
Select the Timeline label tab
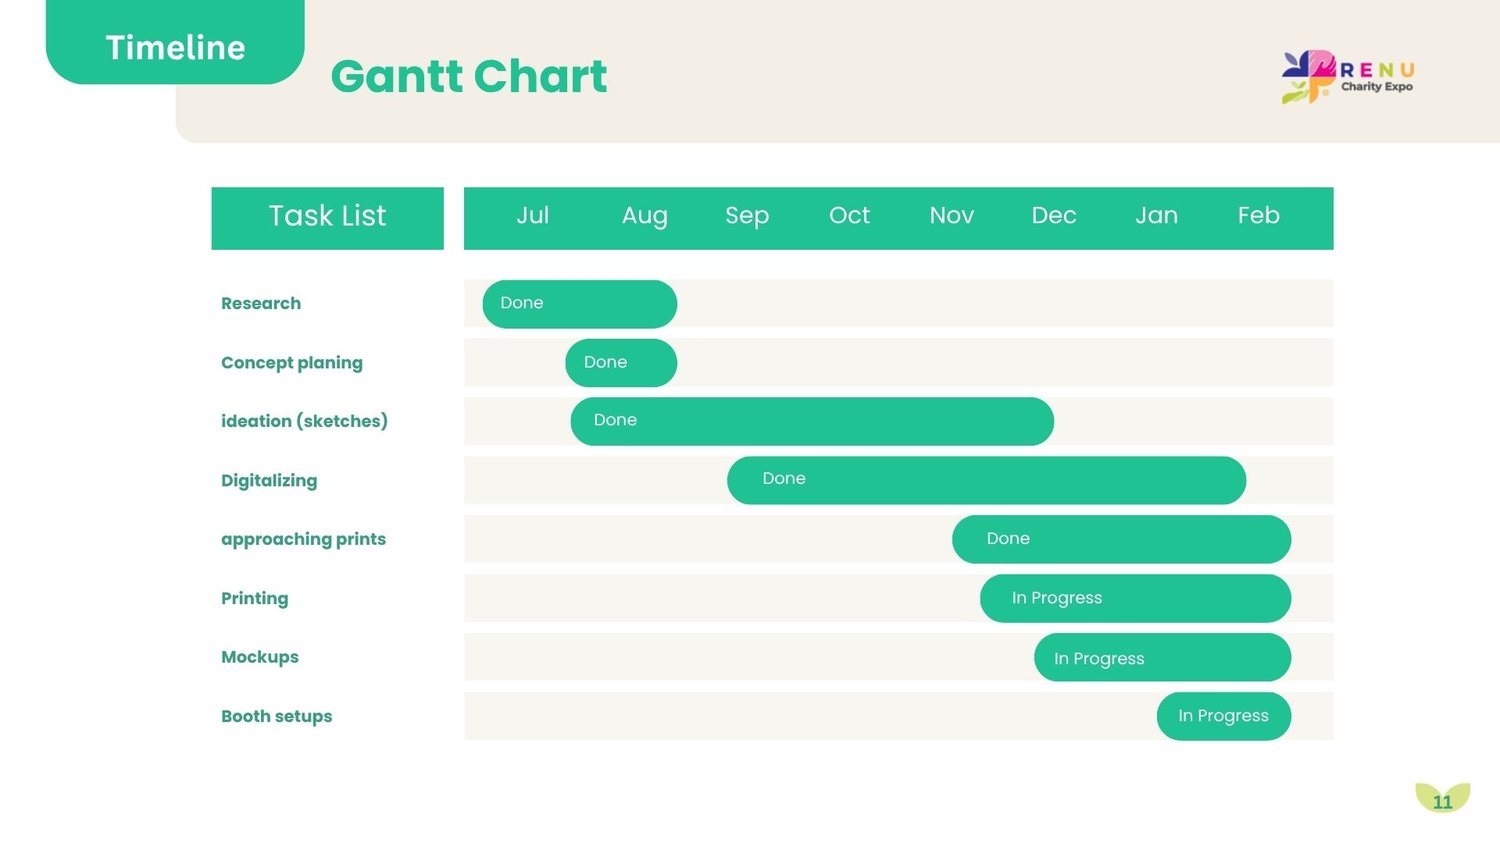(x=175, y=43)
